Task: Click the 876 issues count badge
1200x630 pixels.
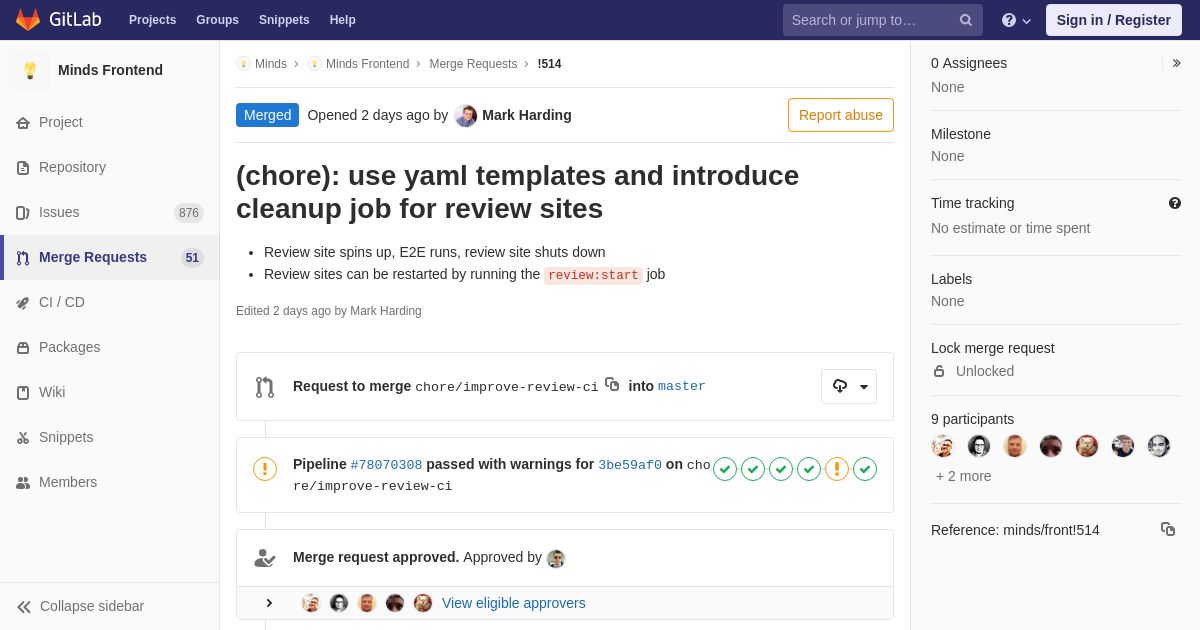Action: pyautogui.click(x=189, y=212)
